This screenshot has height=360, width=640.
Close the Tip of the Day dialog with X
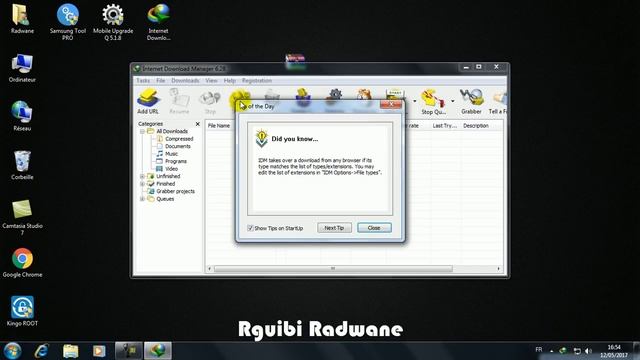tap(391, 105)
